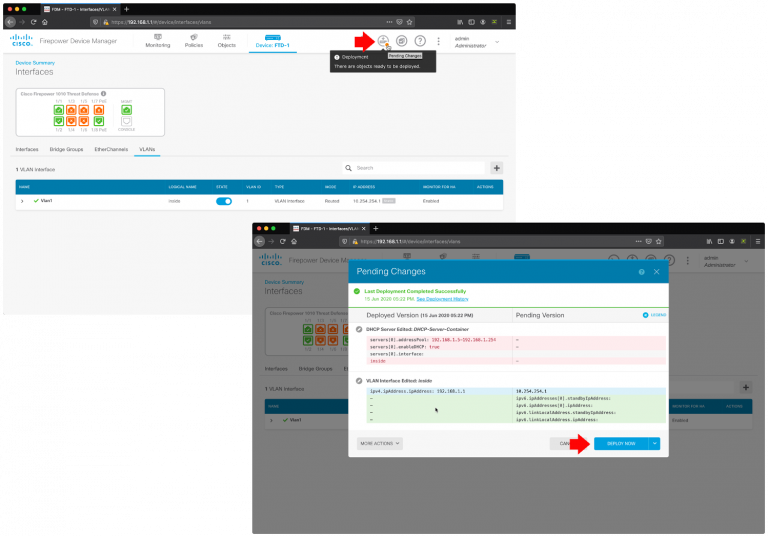
Task: Bookmark the page with star in lower window
Action: click(659, 242)
